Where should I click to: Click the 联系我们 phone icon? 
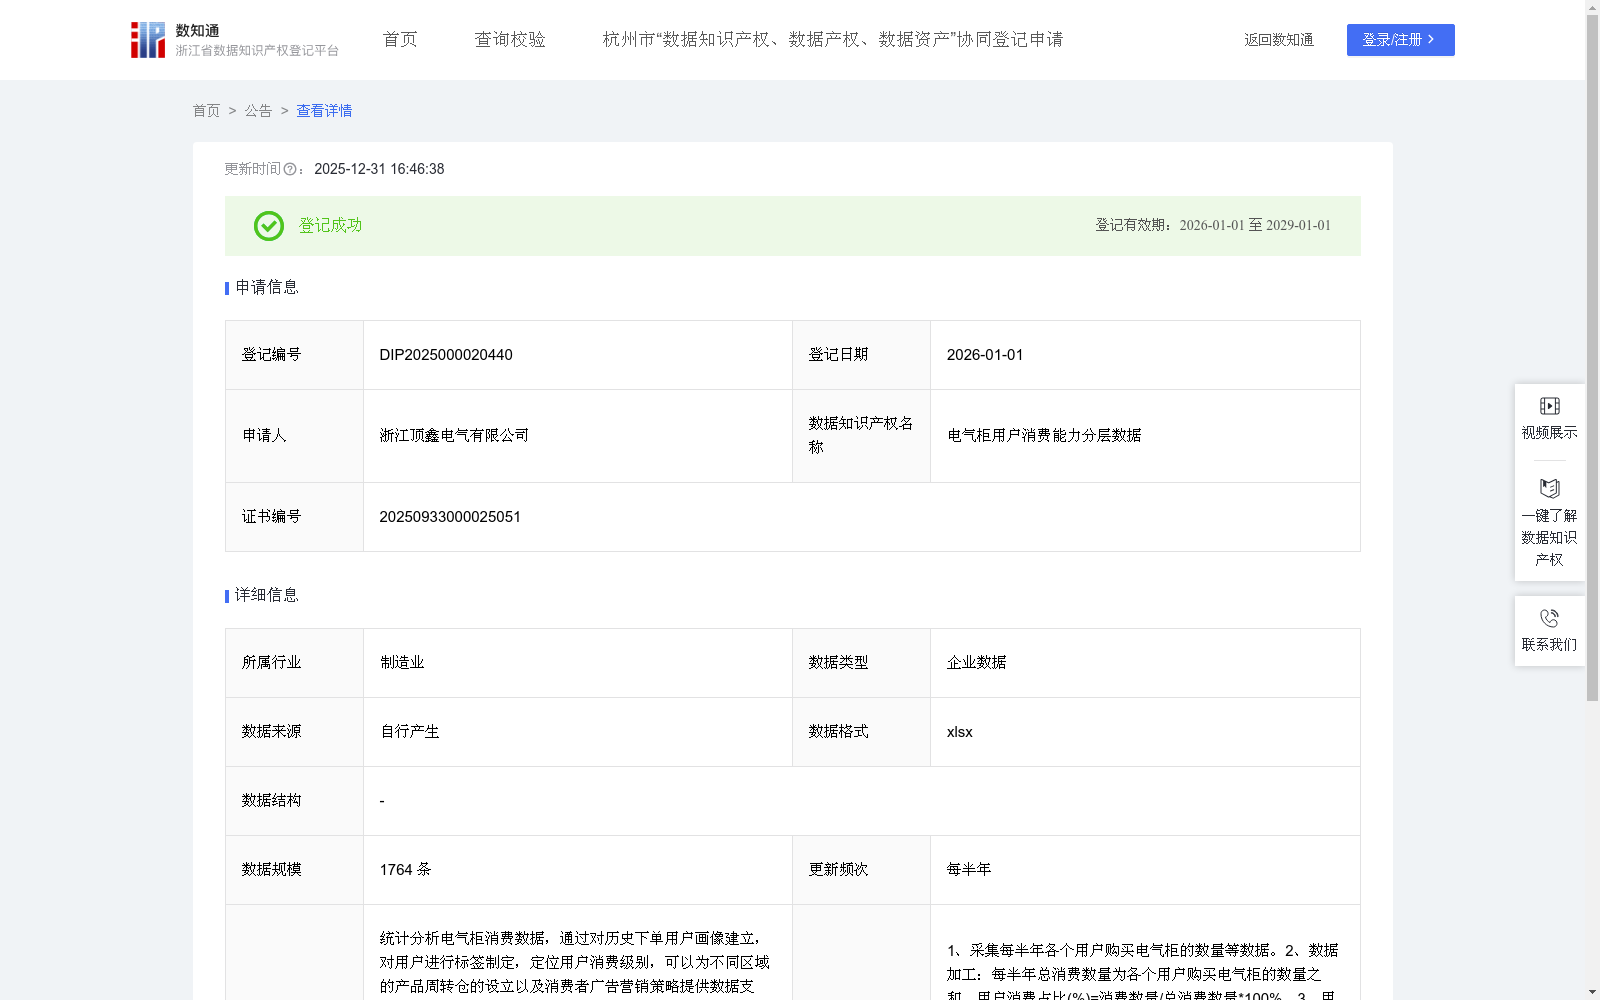1549,618
